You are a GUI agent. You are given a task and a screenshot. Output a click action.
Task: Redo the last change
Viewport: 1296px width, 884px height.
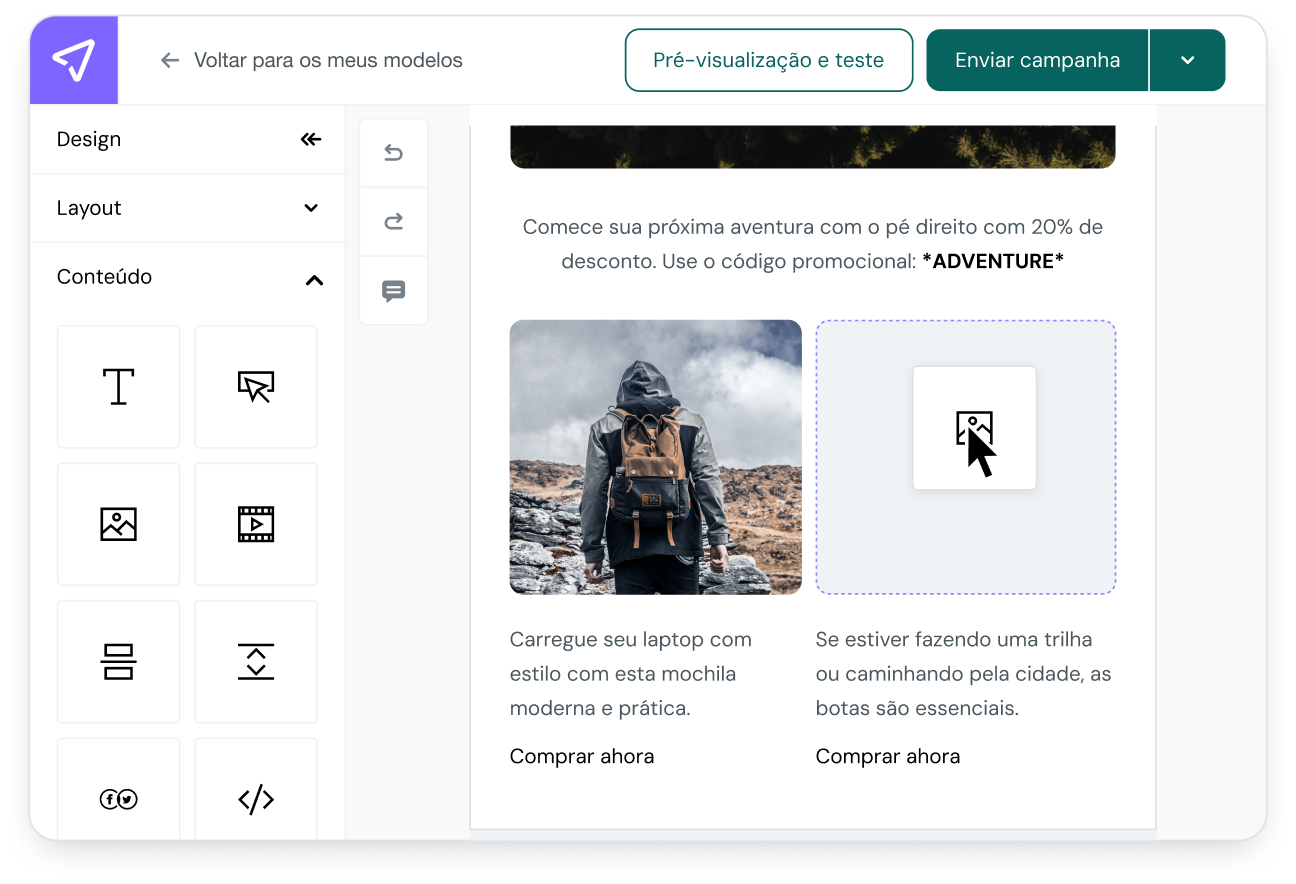[393, 221]
